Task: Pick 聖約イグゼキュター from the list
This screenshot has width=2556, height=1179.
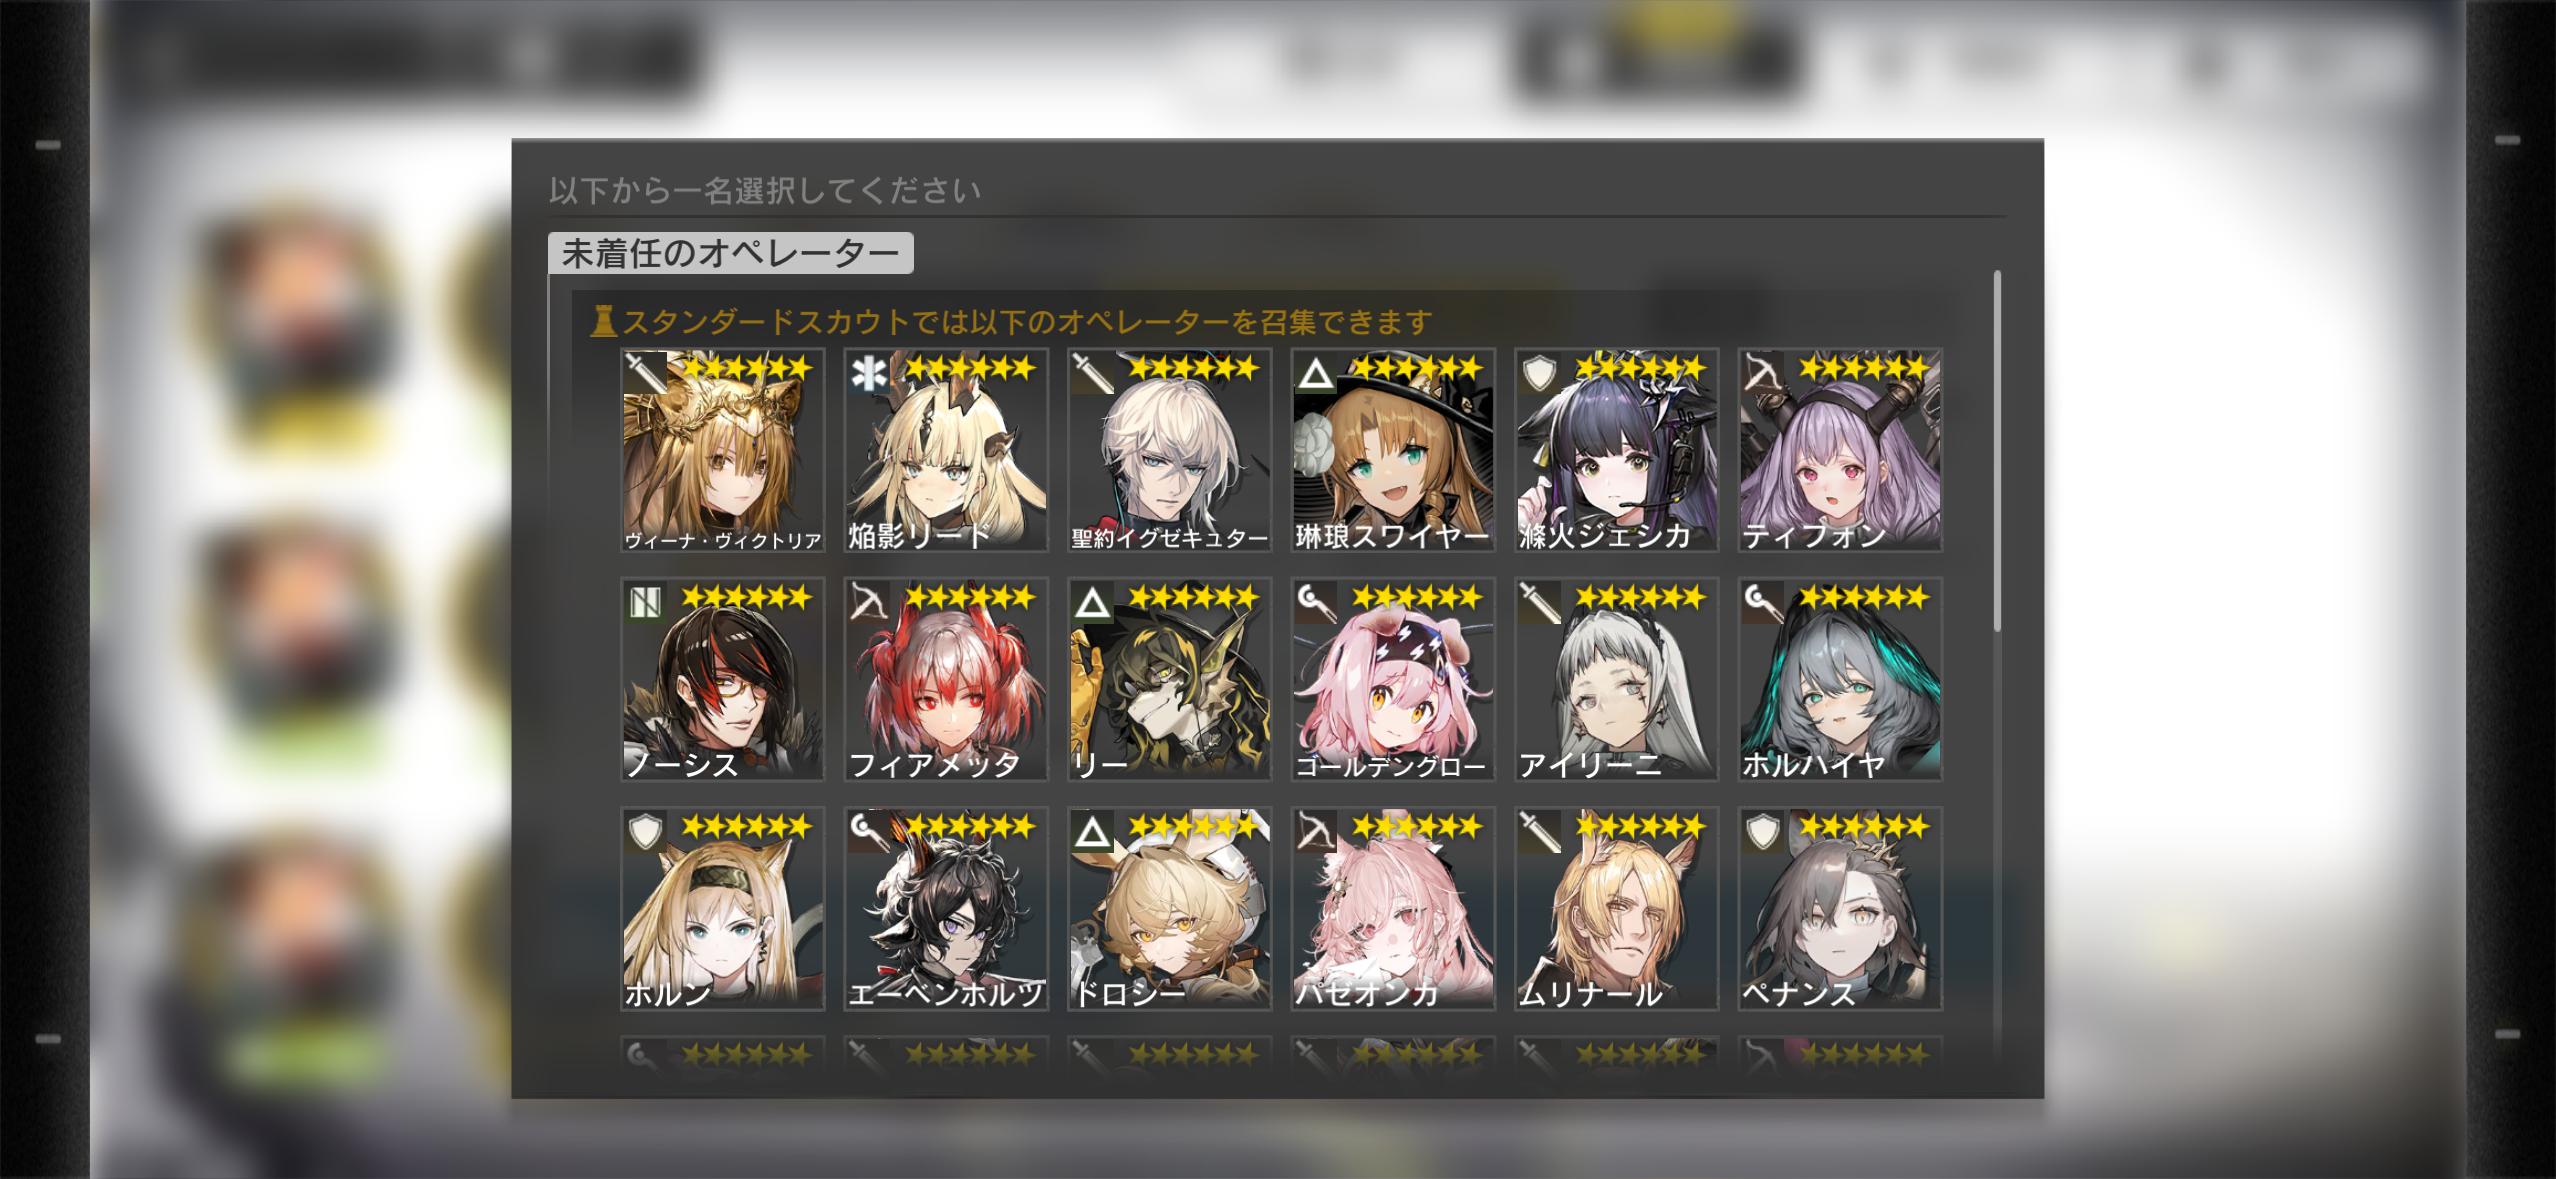Action: pyautogui.click(x=1169, y=450)
